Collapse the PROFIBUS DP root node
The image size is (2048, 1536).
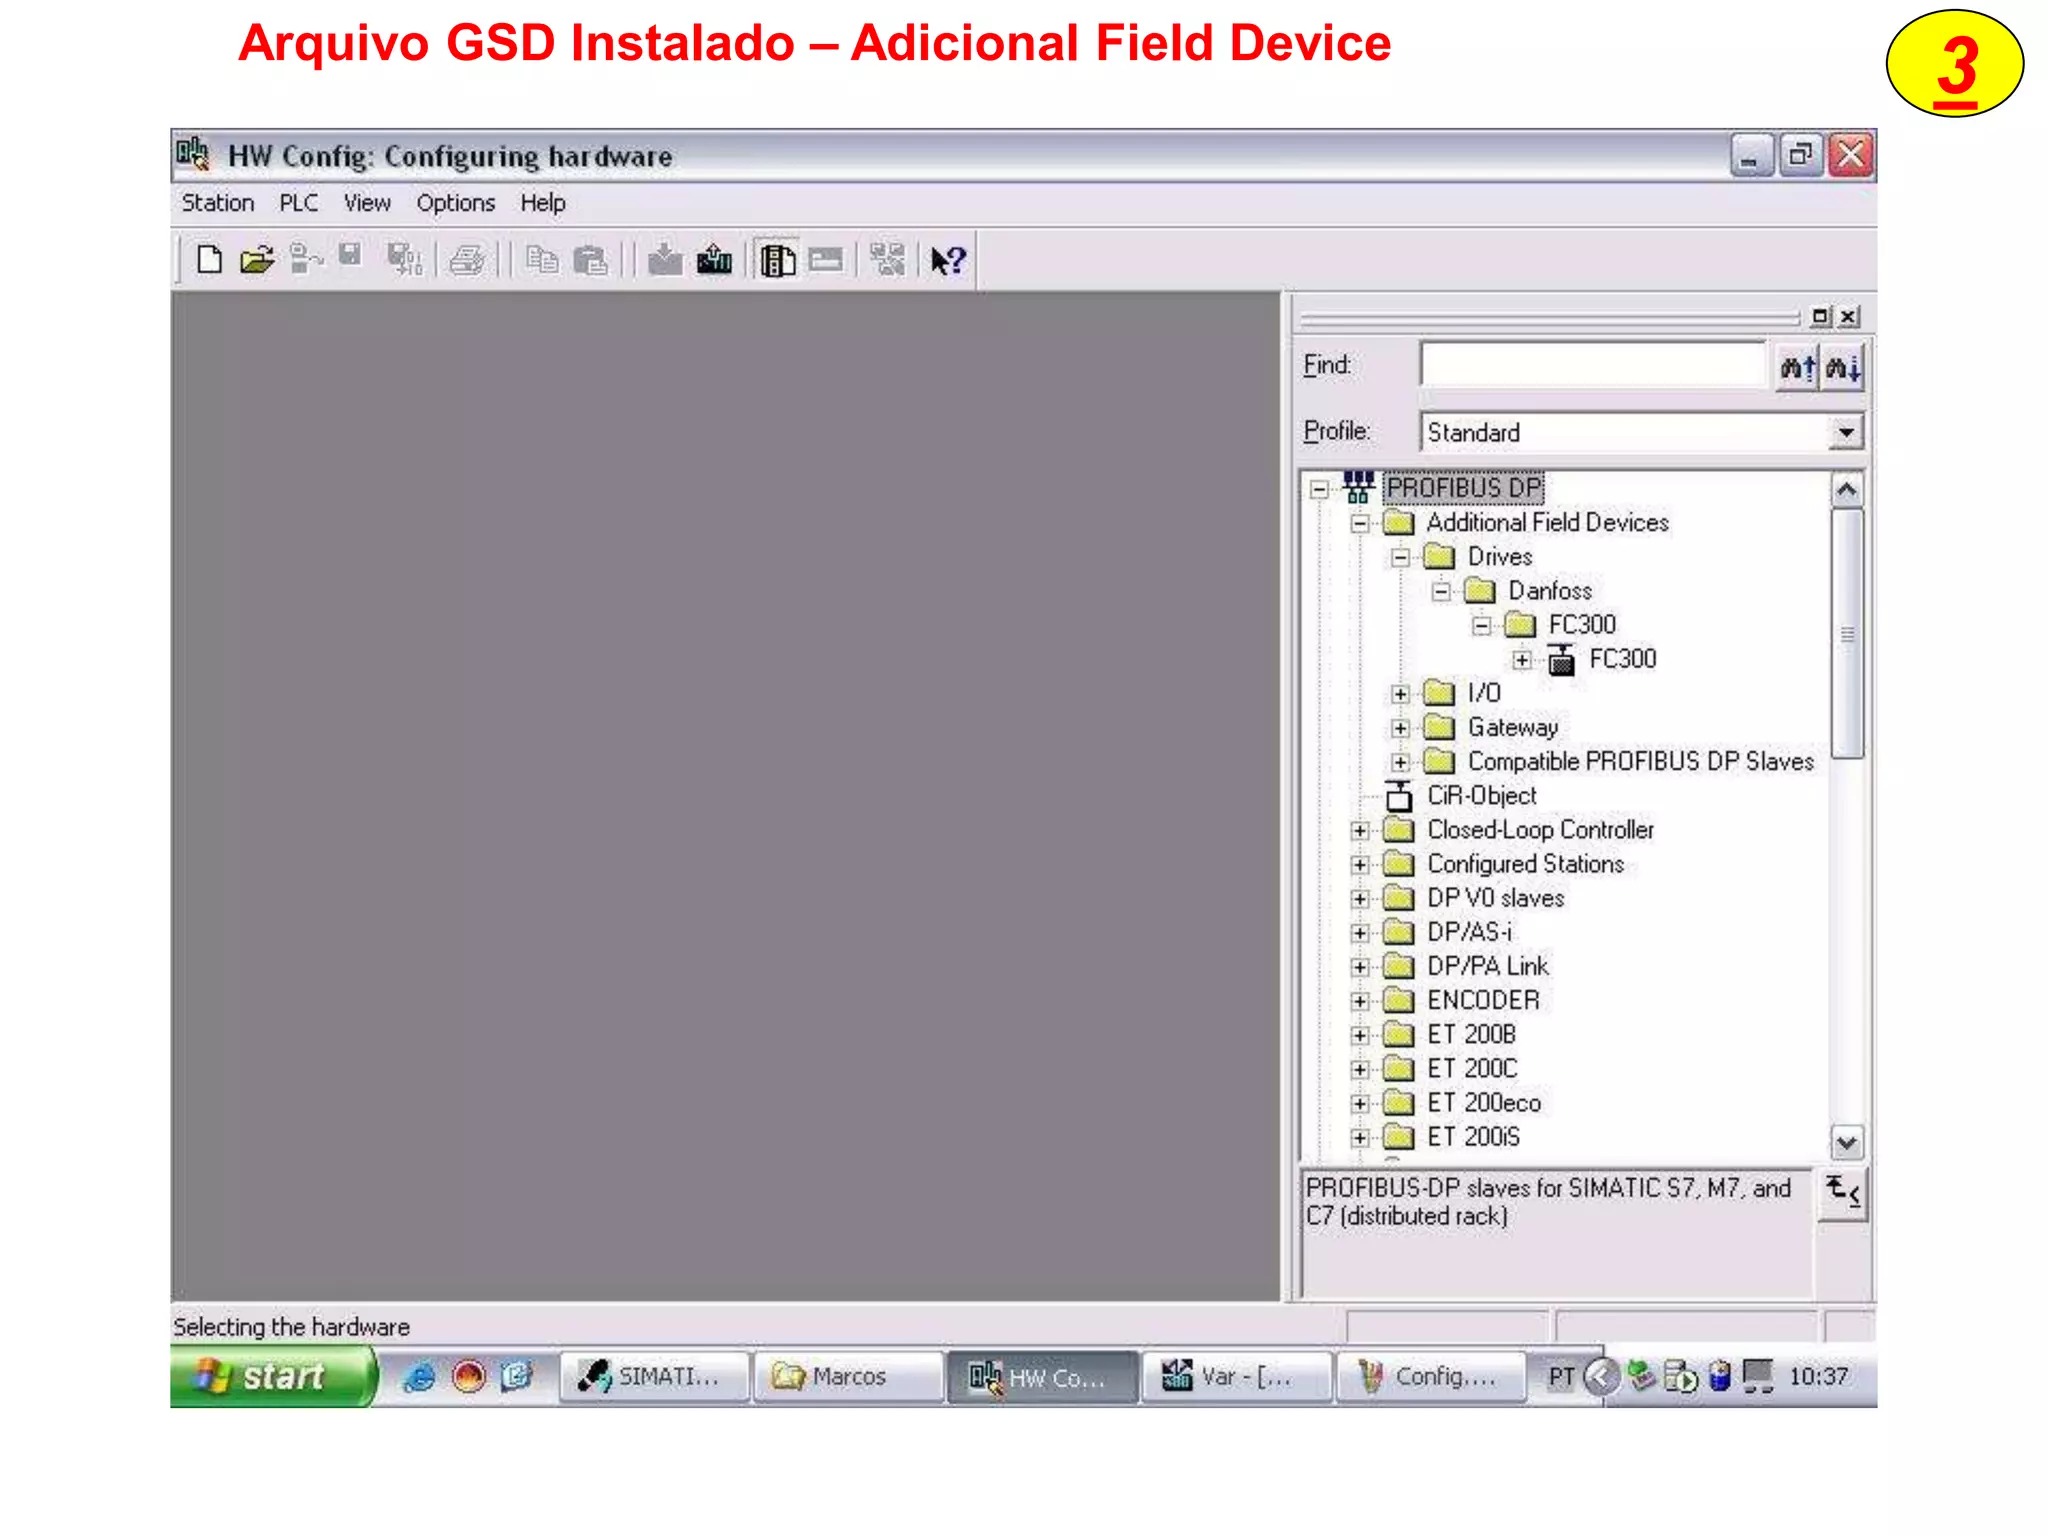coord(1320,489)
